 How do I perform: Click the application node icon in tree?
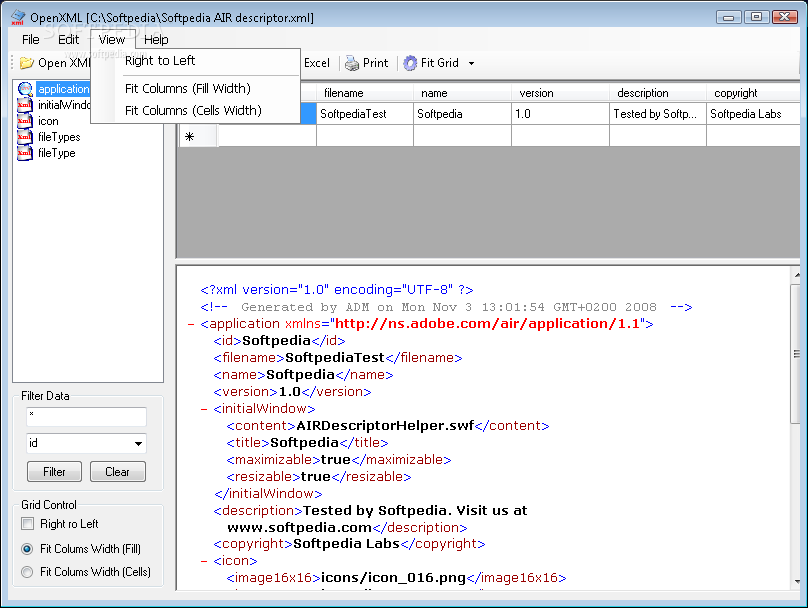(x=25, y=89)
